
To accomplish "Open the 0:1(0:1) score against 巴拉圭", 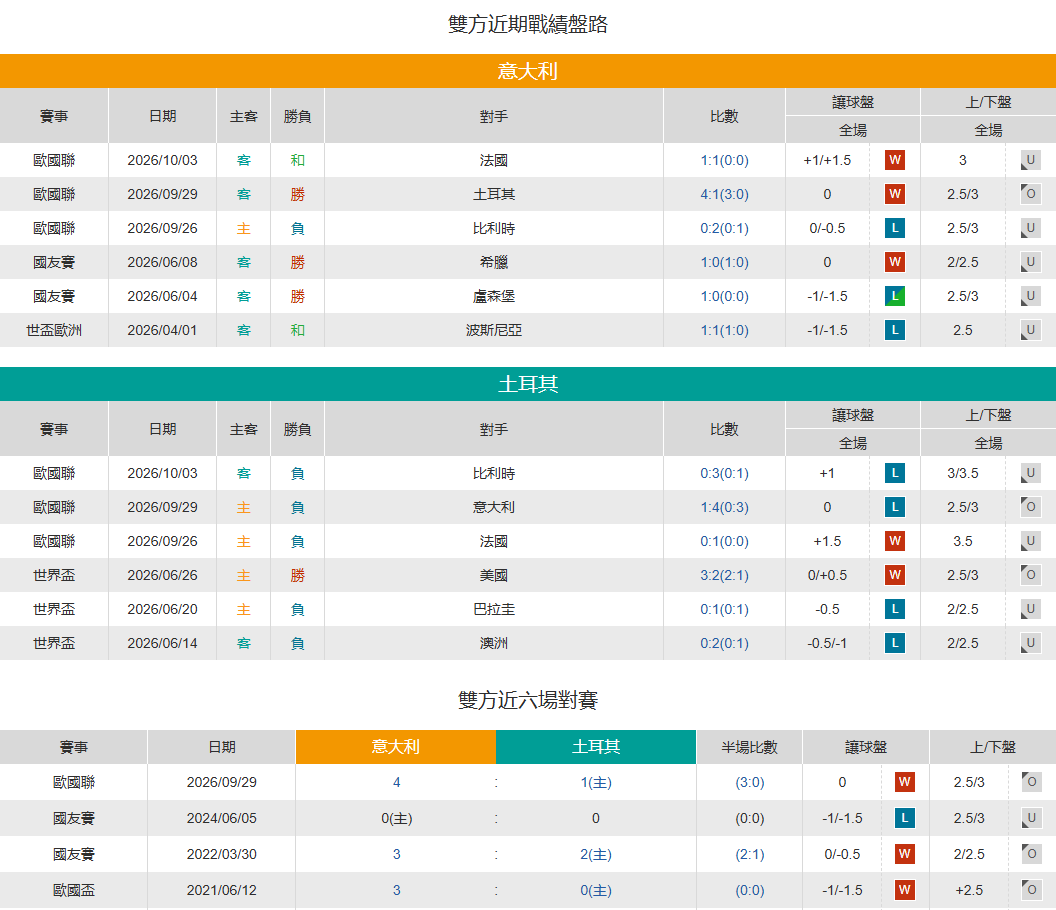I will 725,609.
